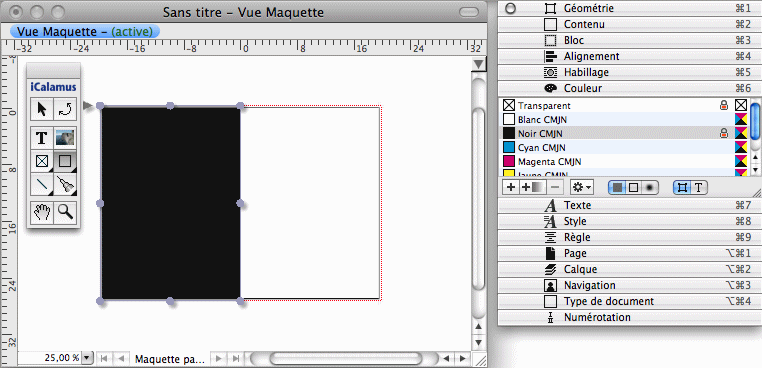Screen dimensions: 762x368
Task: Select the pen tool
Action: (x=65, y=185)
